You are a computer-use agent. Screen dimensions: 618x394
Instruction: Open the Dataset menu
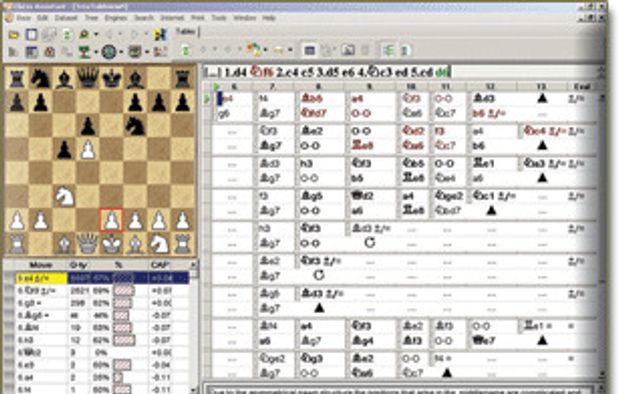tap(66, 18)
